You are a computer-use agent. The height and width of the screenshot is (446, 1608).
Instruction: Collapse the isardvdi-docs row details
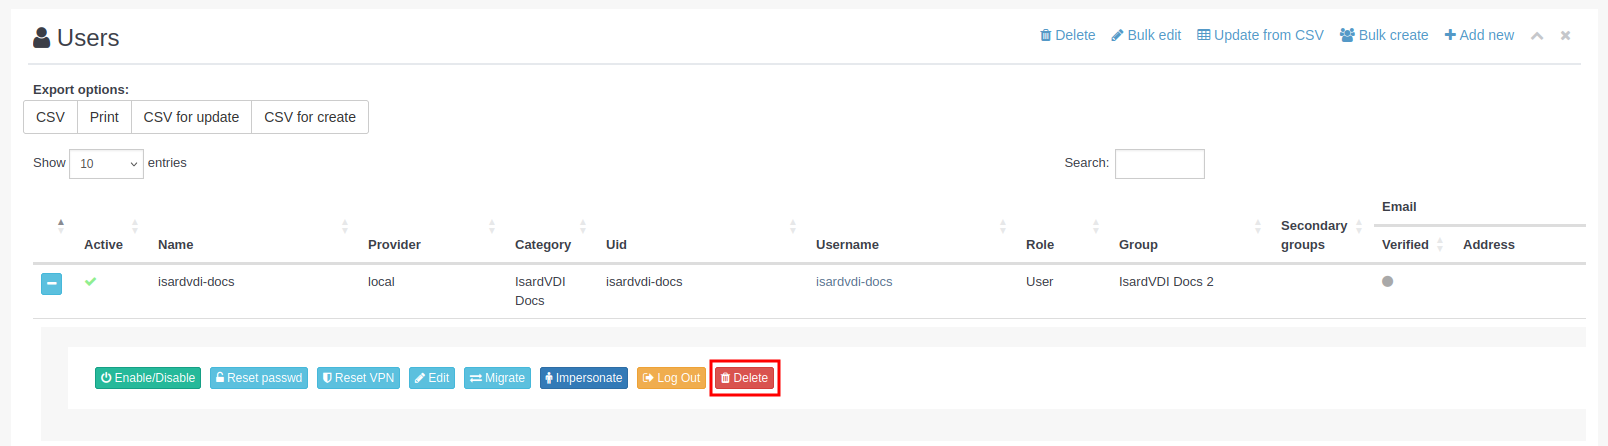[x=51, y=284]
